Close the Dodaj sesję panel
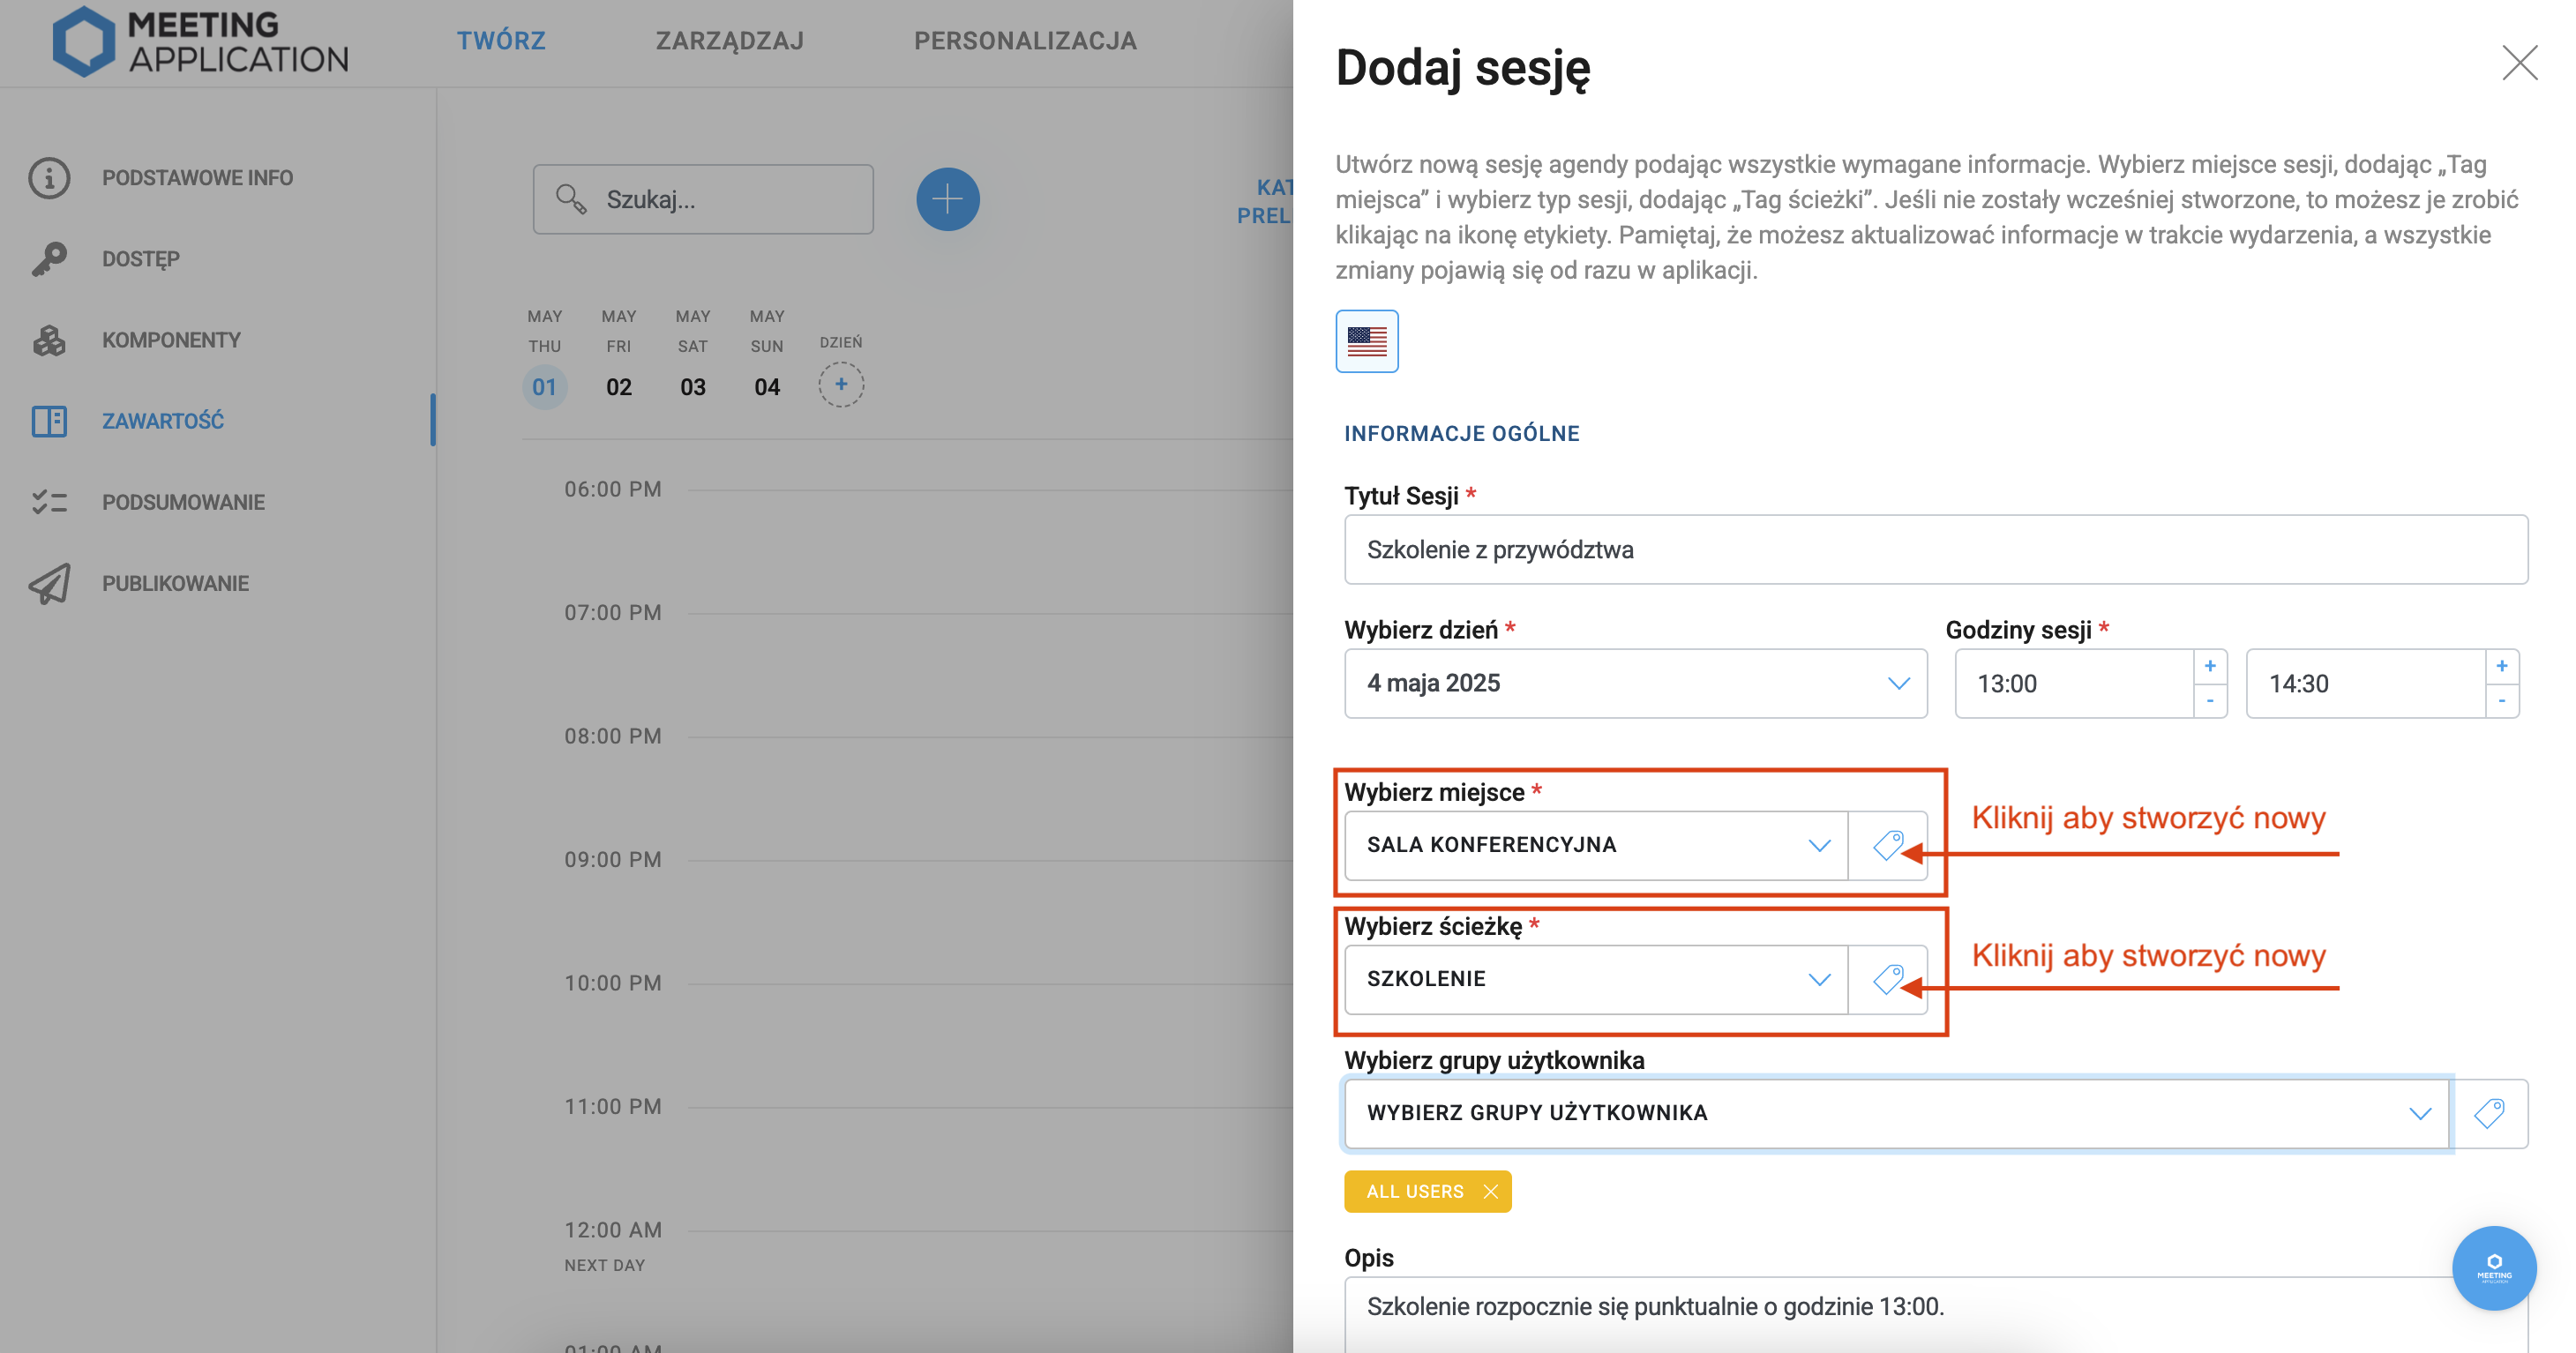This screenshot has width=2576, height=1353. pyautogui.click(x=2519, y=62)
